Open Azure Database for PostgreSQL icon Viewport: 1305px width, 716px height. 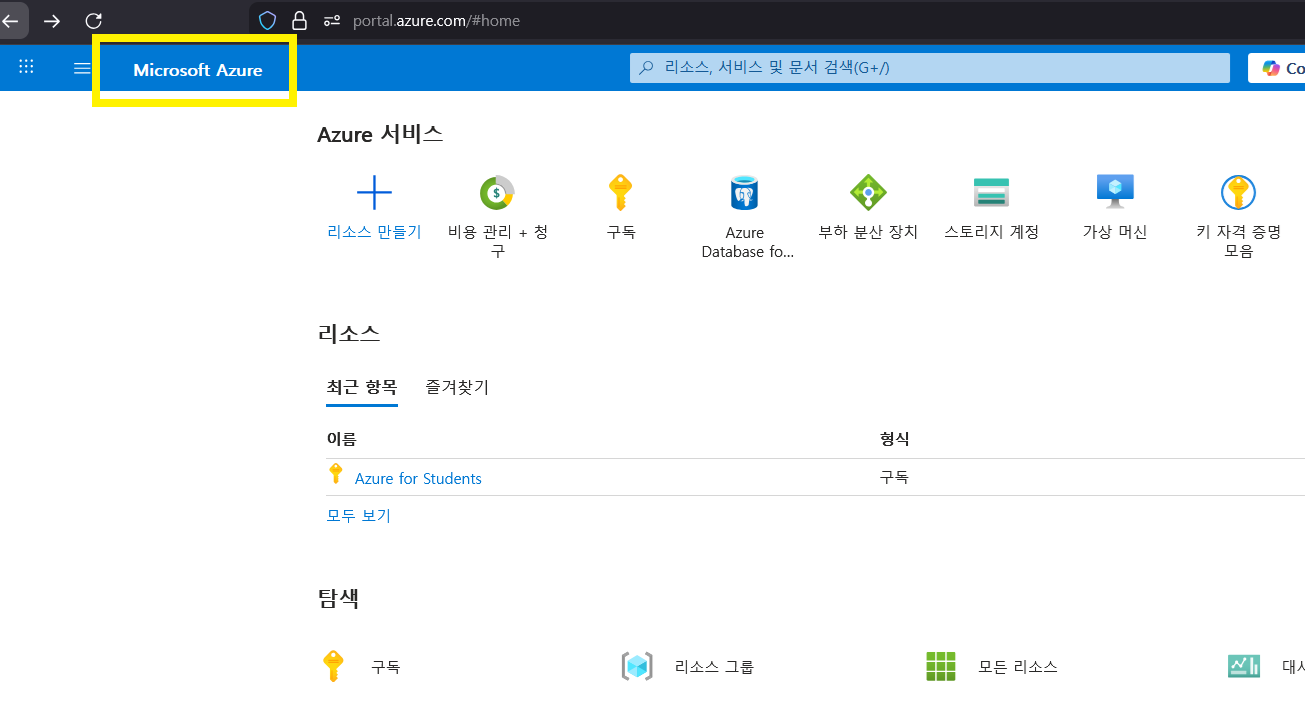pos(745,192)
